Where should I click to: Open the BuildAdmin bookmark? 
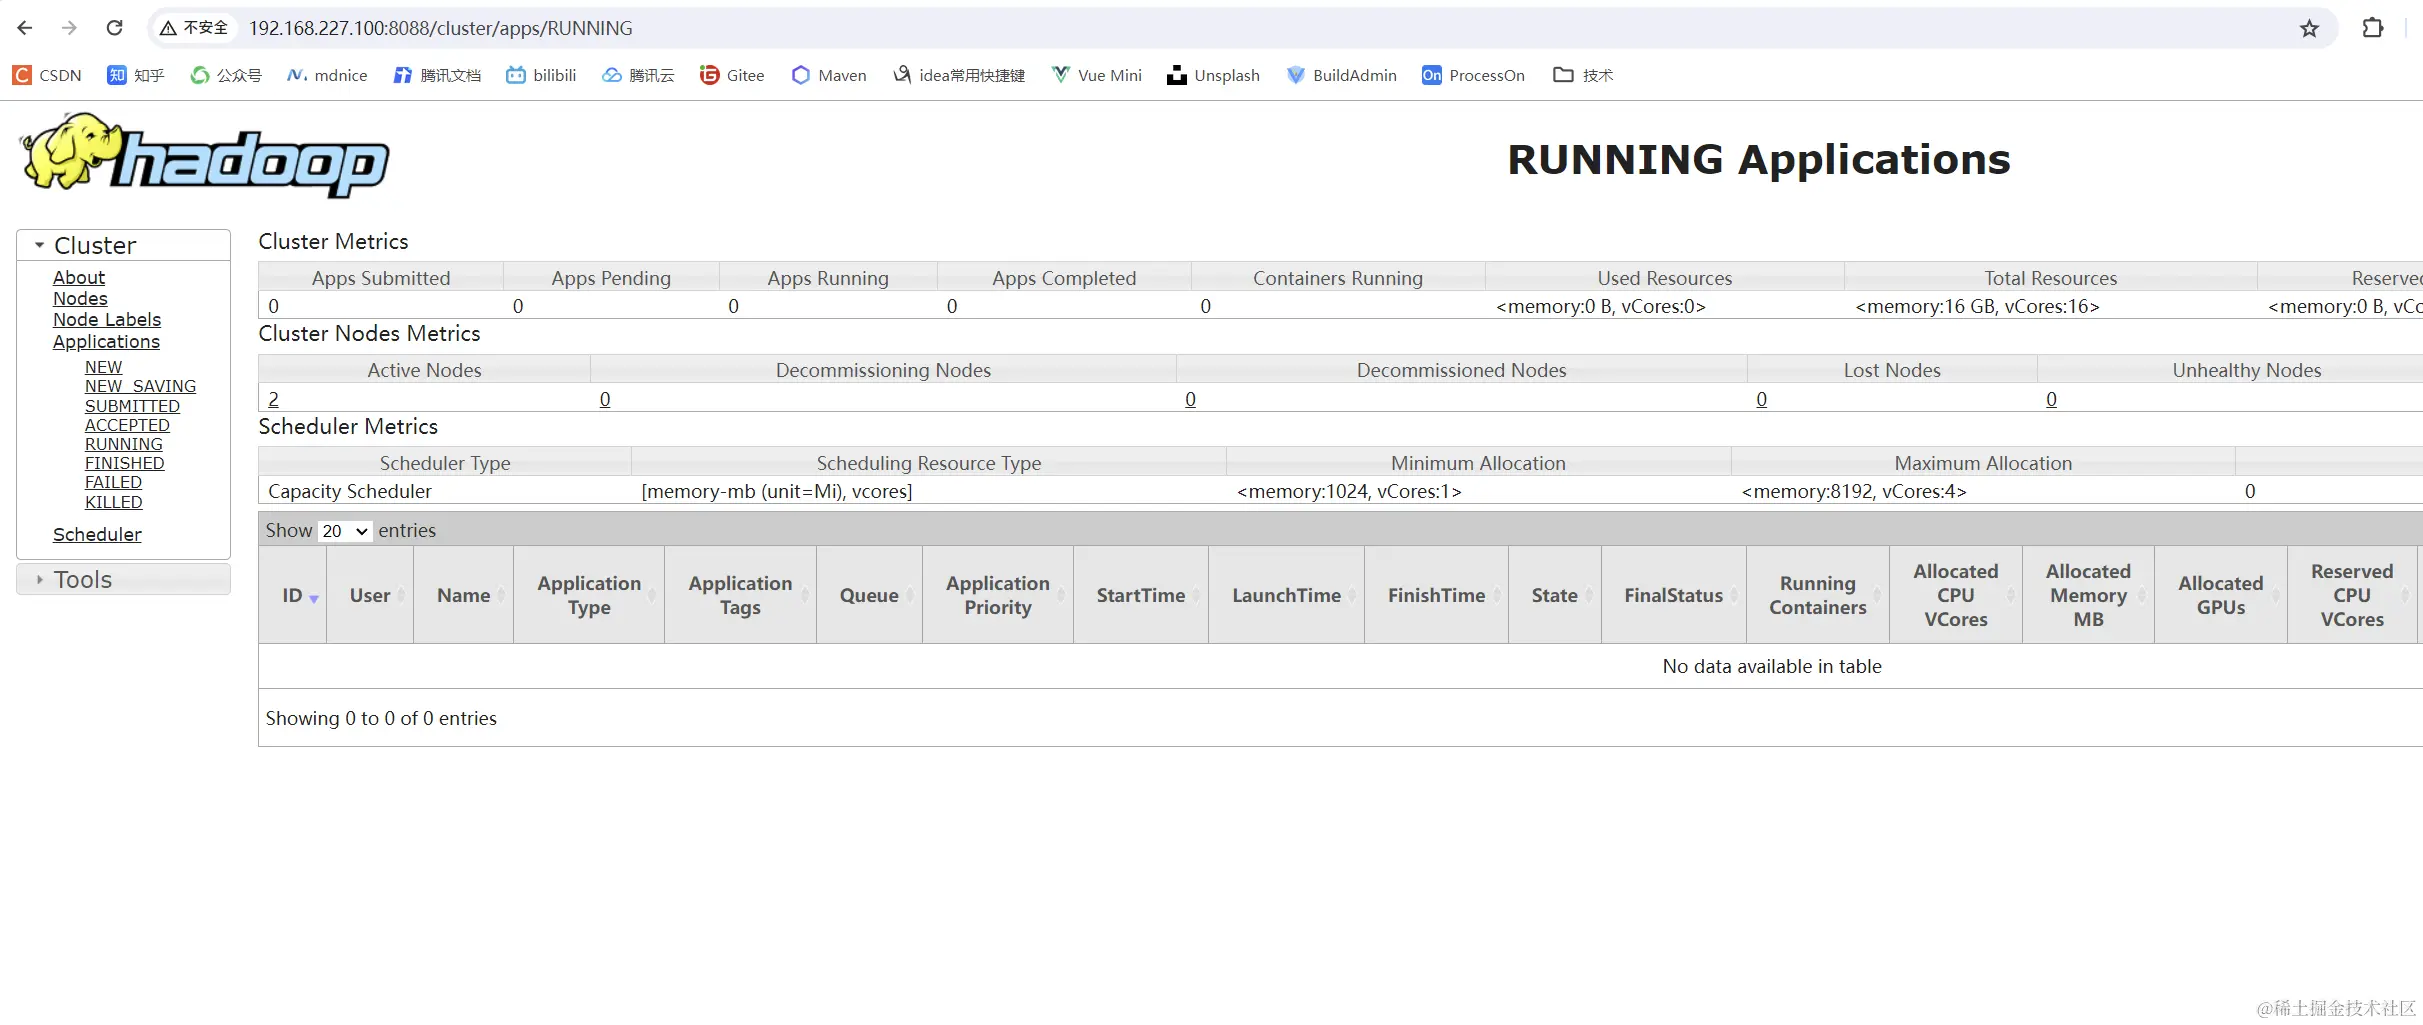point(1341,75)
